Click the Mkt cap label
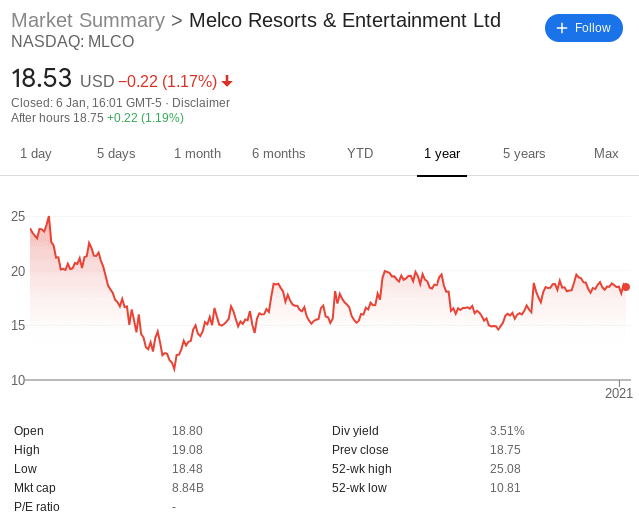The width and height of the screenshot is (639, 523). [35, 488]
